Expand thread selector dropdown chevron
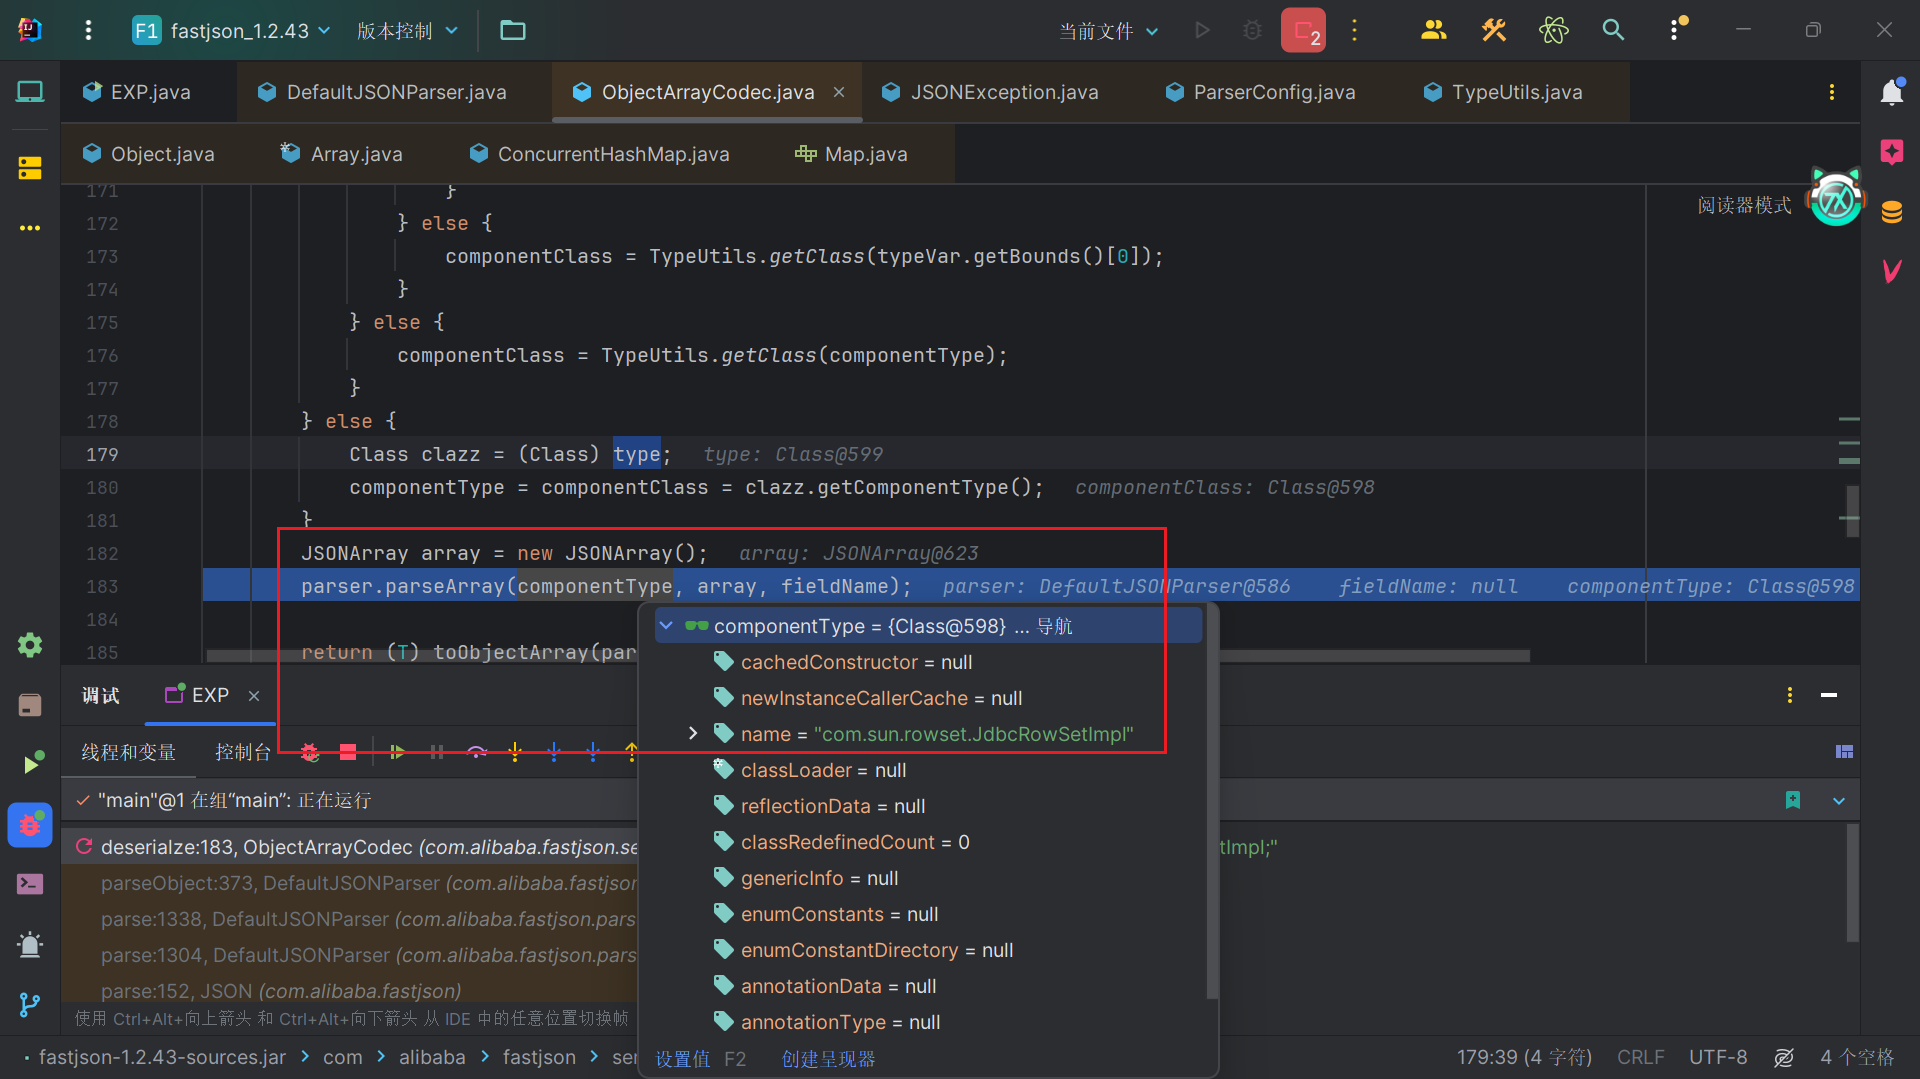This screenshot has width=1920, height=1079. 1839,801
